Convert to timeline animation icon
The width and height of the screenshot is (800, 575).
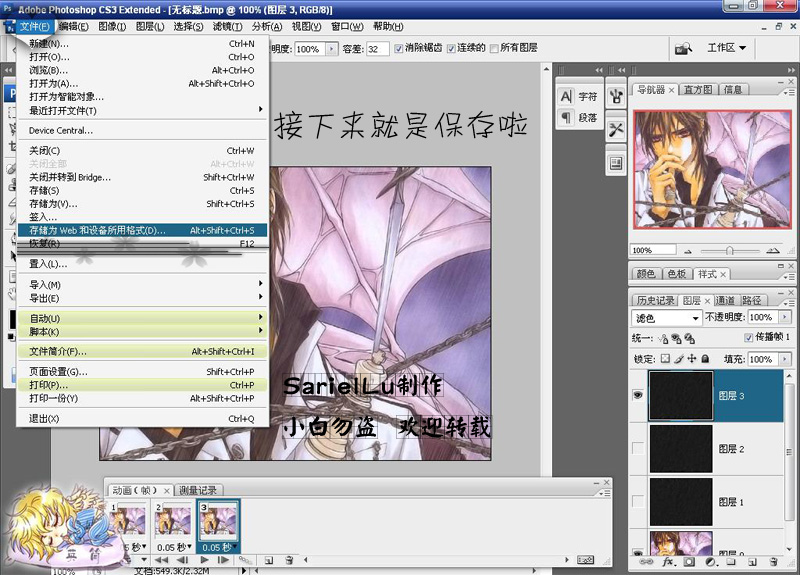(x=585, y=560)
